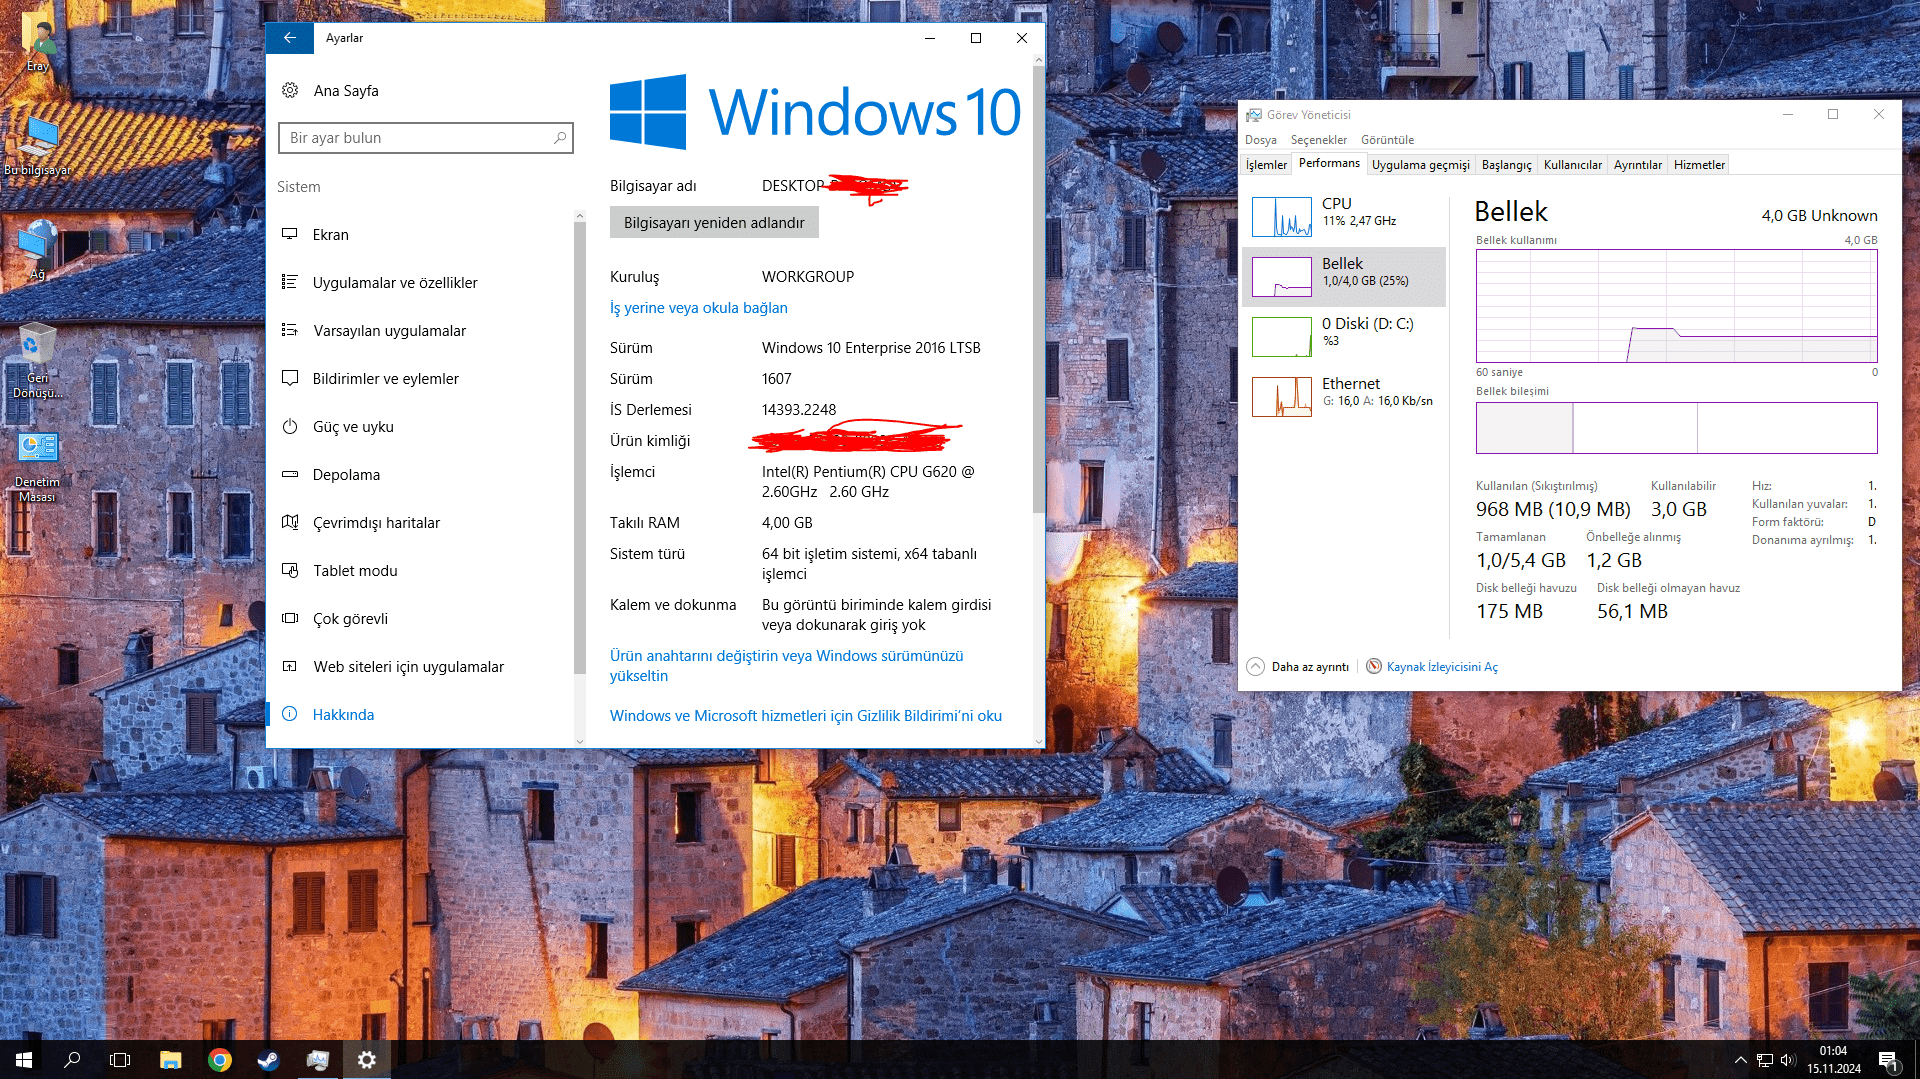The height and width of the screenshot is (1079, 1920).
Task: Click the Bir ayar bulun search field
Action: (x=425, y=138)
